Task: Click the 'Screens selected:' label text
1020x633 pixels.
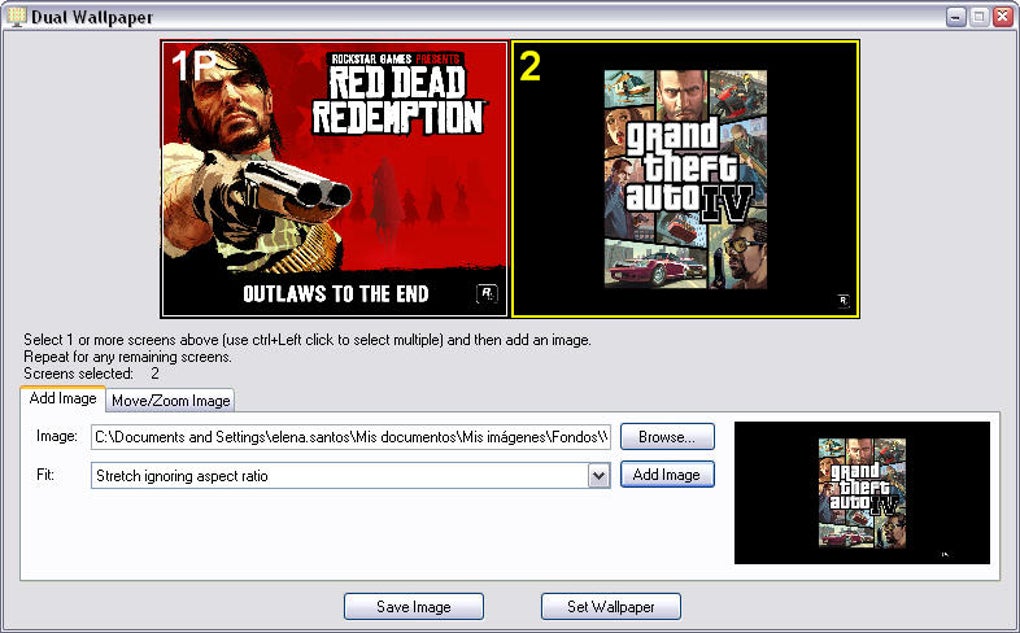Action: click(x=78, y=373)
